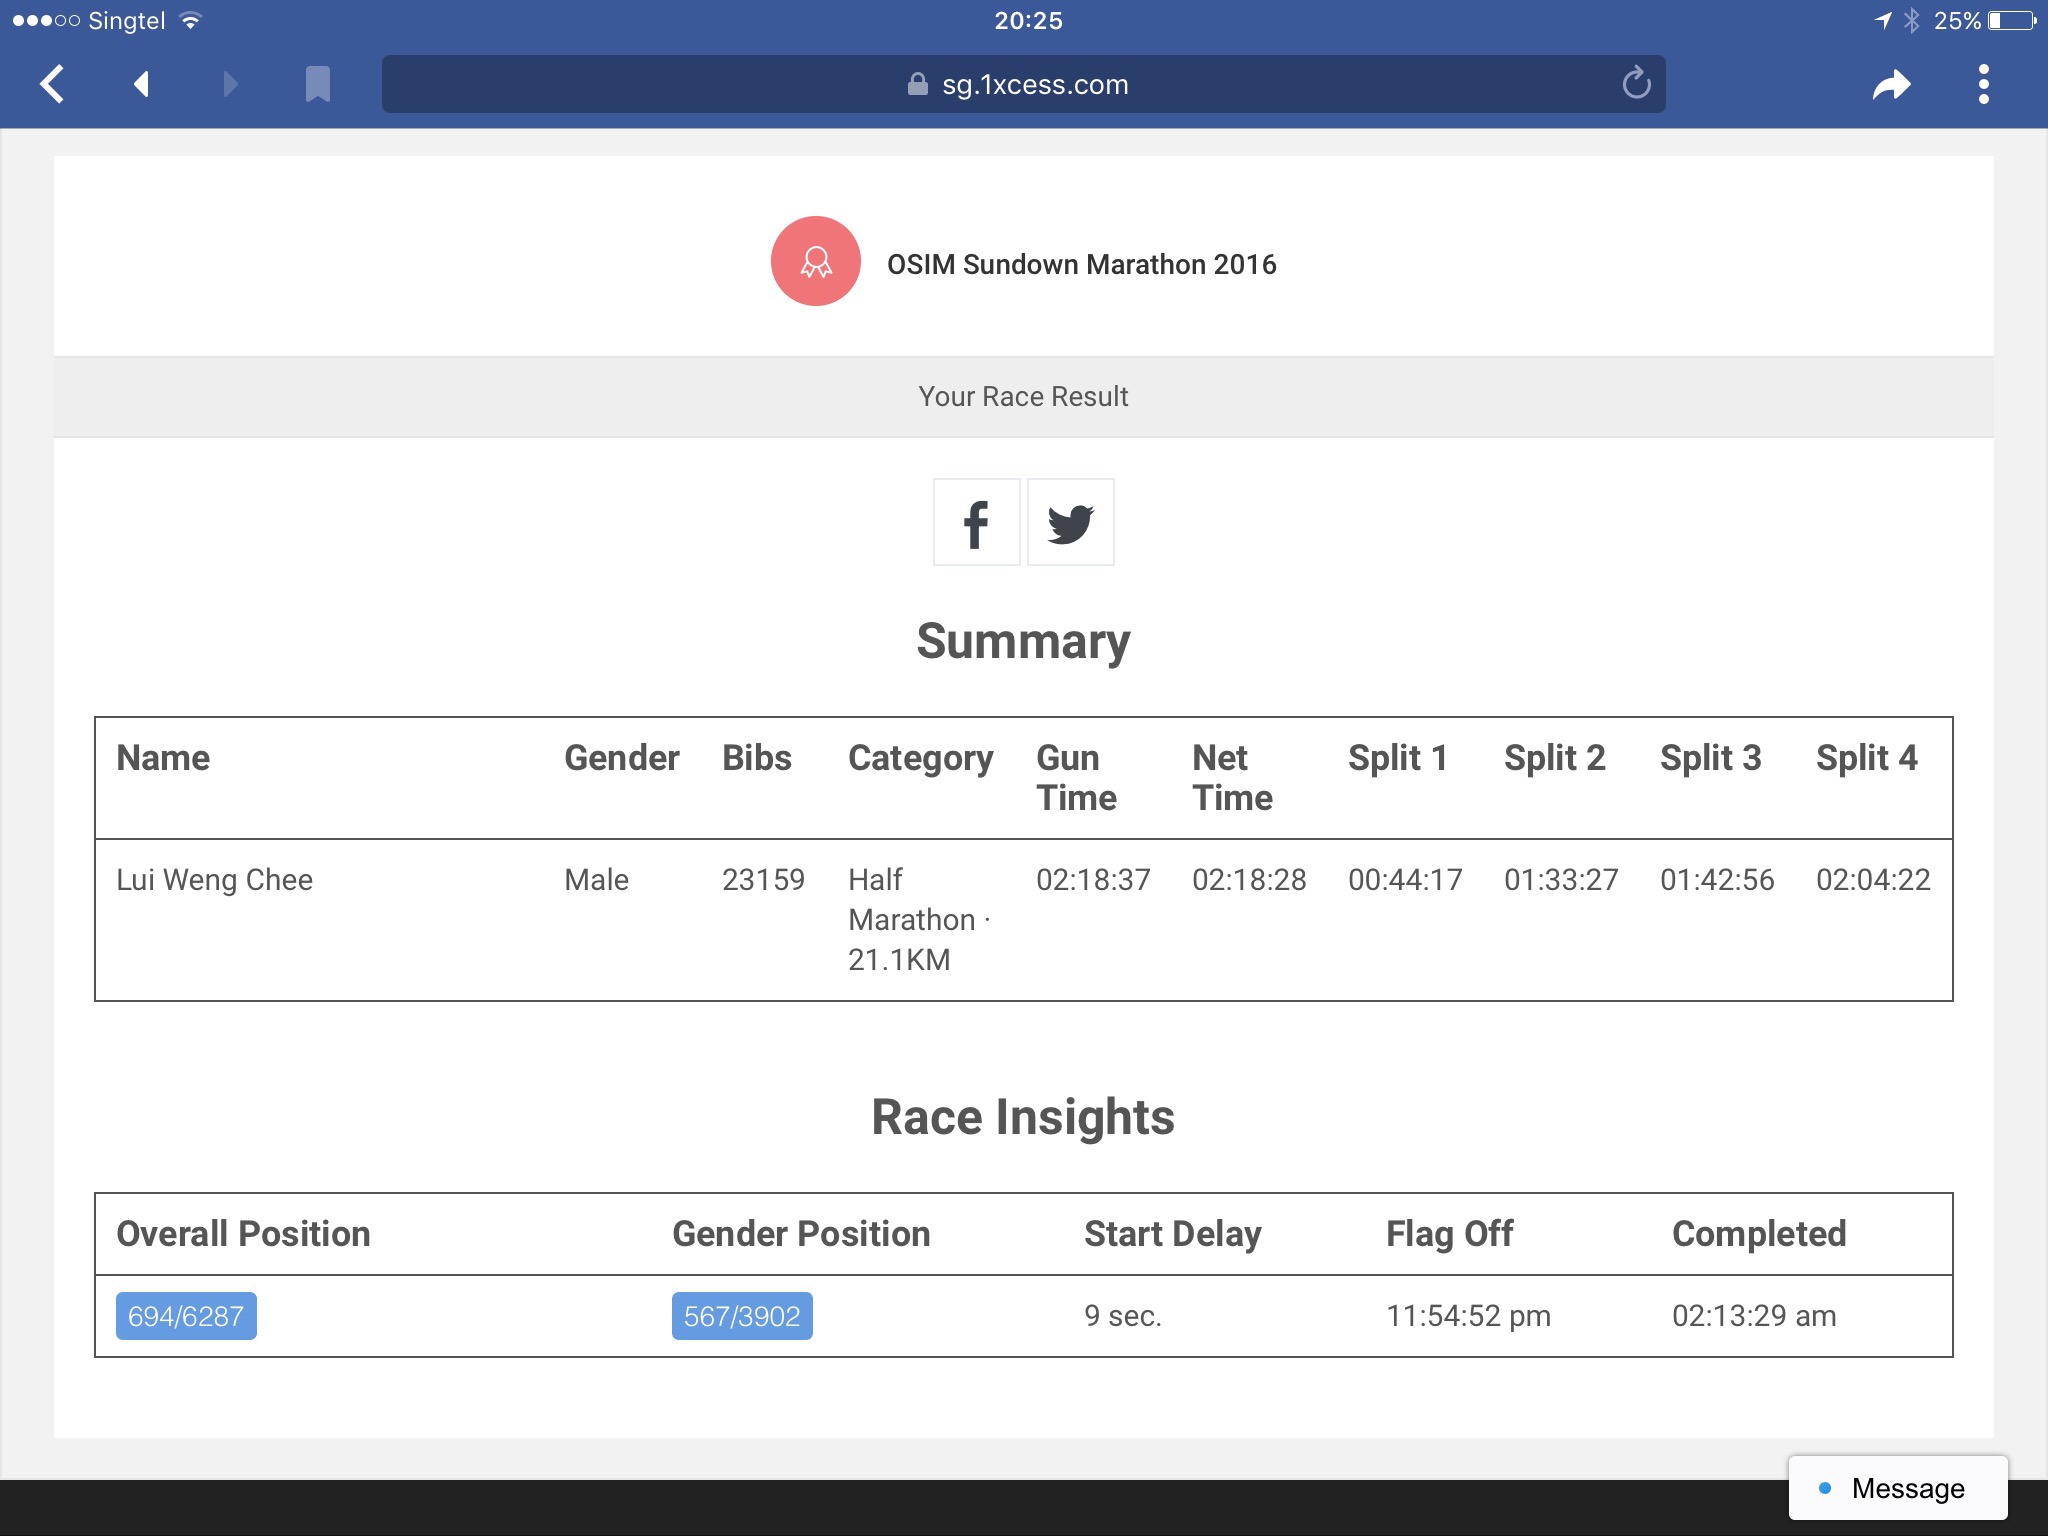Click the Overall Position column header

pos(243,1234)
